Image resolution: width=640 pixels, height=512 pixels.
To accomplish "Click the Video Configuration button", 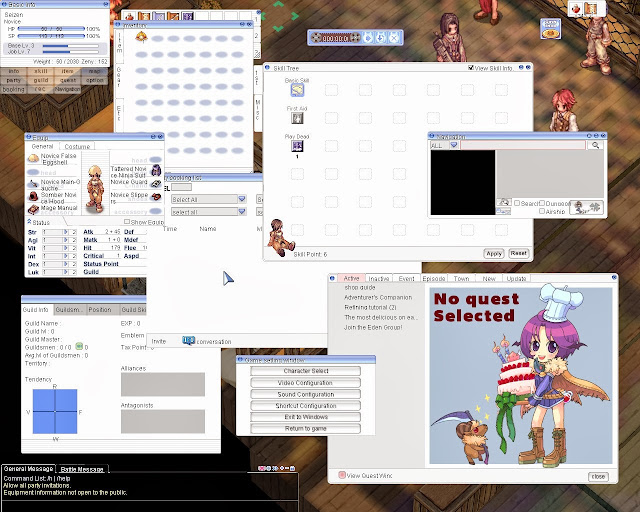I will tap(305, 383).
